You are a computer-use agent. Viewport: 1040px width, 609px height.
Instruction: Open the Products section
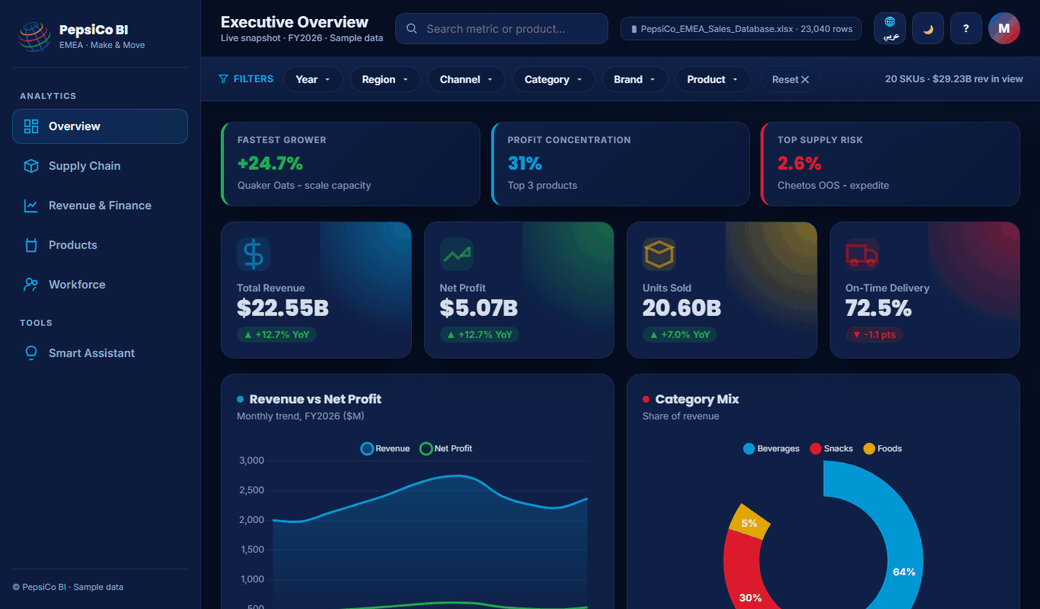click(x=100, y=245)
